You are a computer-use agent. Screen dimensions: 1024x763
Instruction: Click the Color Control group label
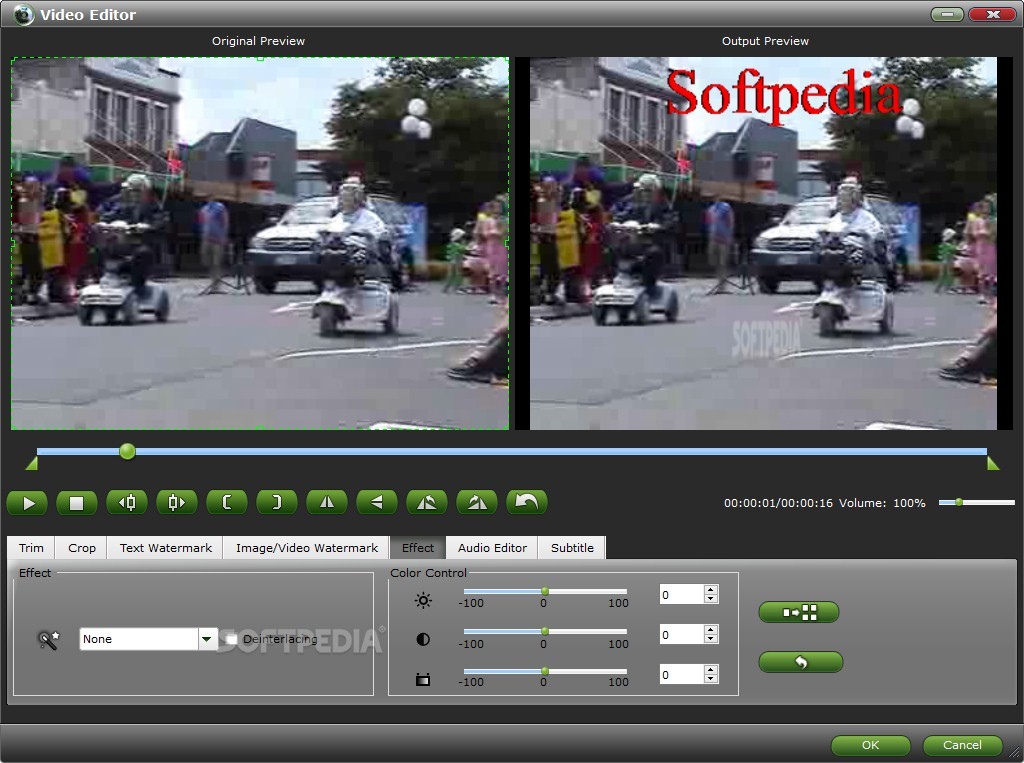pyautogui.click(x=428, y=573)
